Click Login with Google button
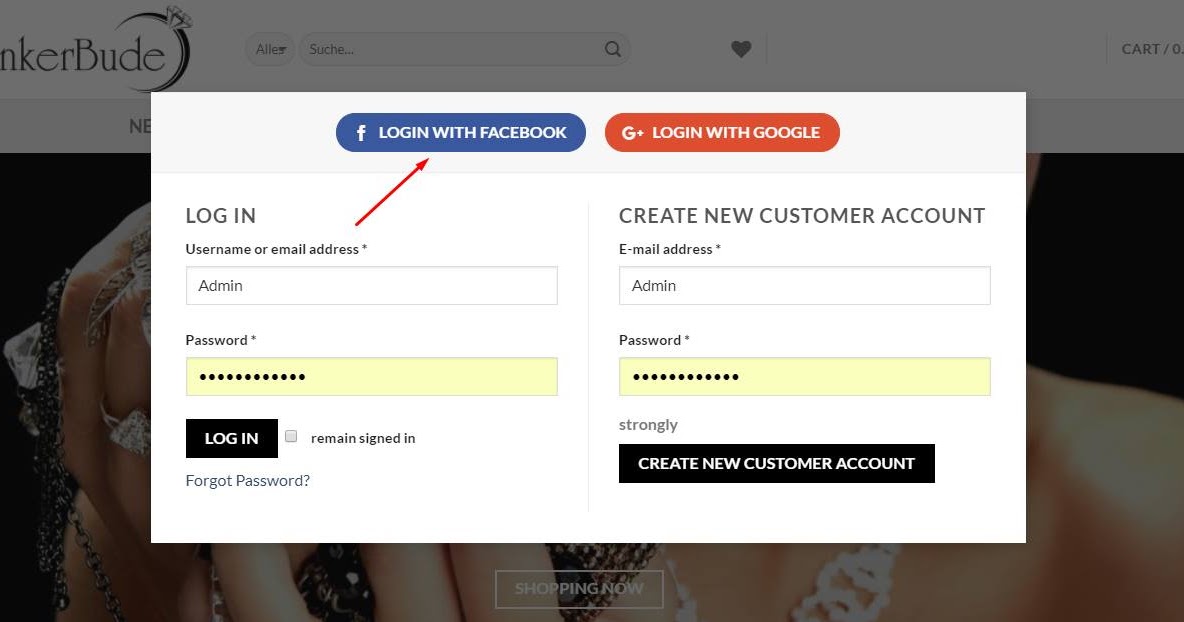 (x=722, y=132)
